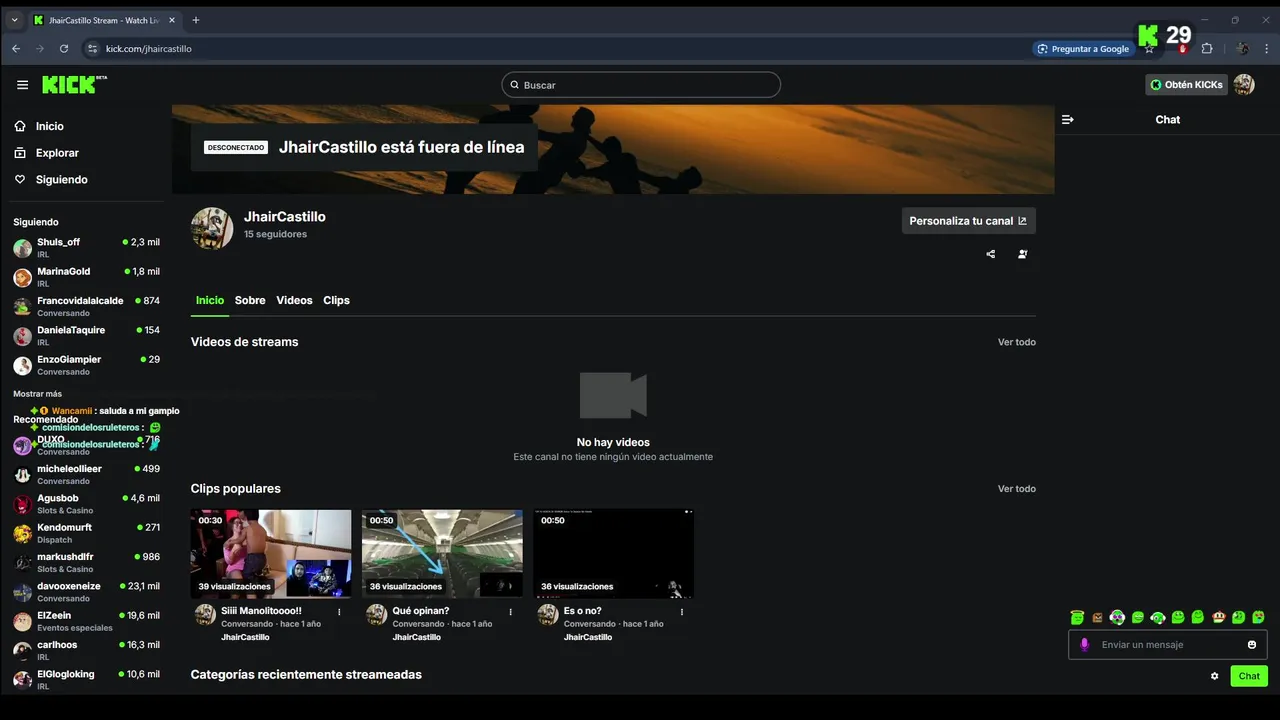Open EnzoGiampier channel in sidebar
Viewport: 1280px width, 720px height.
coord(86,365)
